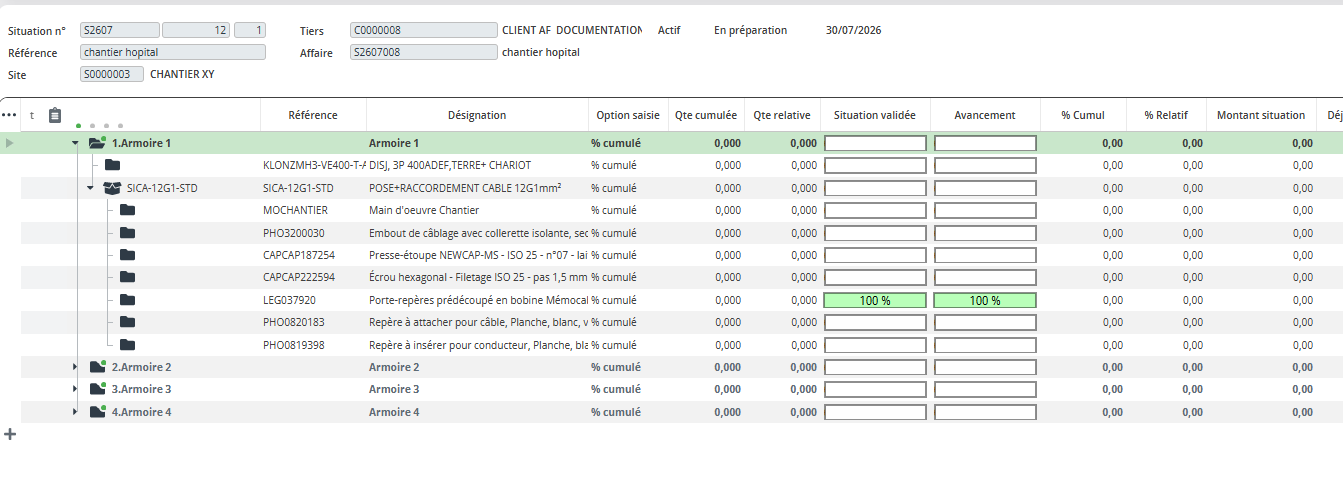Click the 100 % Situation validée bar of LEG037920
Image resolution: width=1343 pixels, height=478 pixels.
pyautogui.click(x=875, y=300)
